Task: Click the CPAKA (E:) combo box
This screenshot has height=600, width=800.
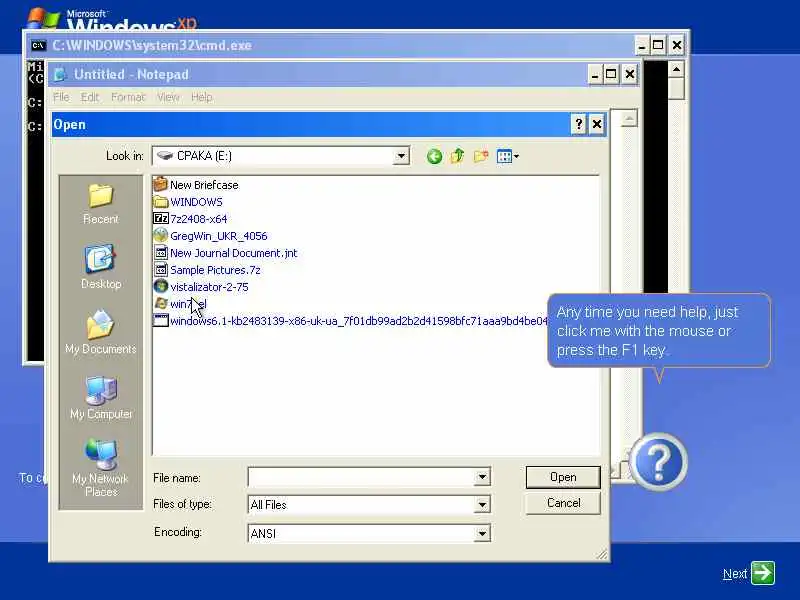Action: pyautogui.click(x=281, y=156)
